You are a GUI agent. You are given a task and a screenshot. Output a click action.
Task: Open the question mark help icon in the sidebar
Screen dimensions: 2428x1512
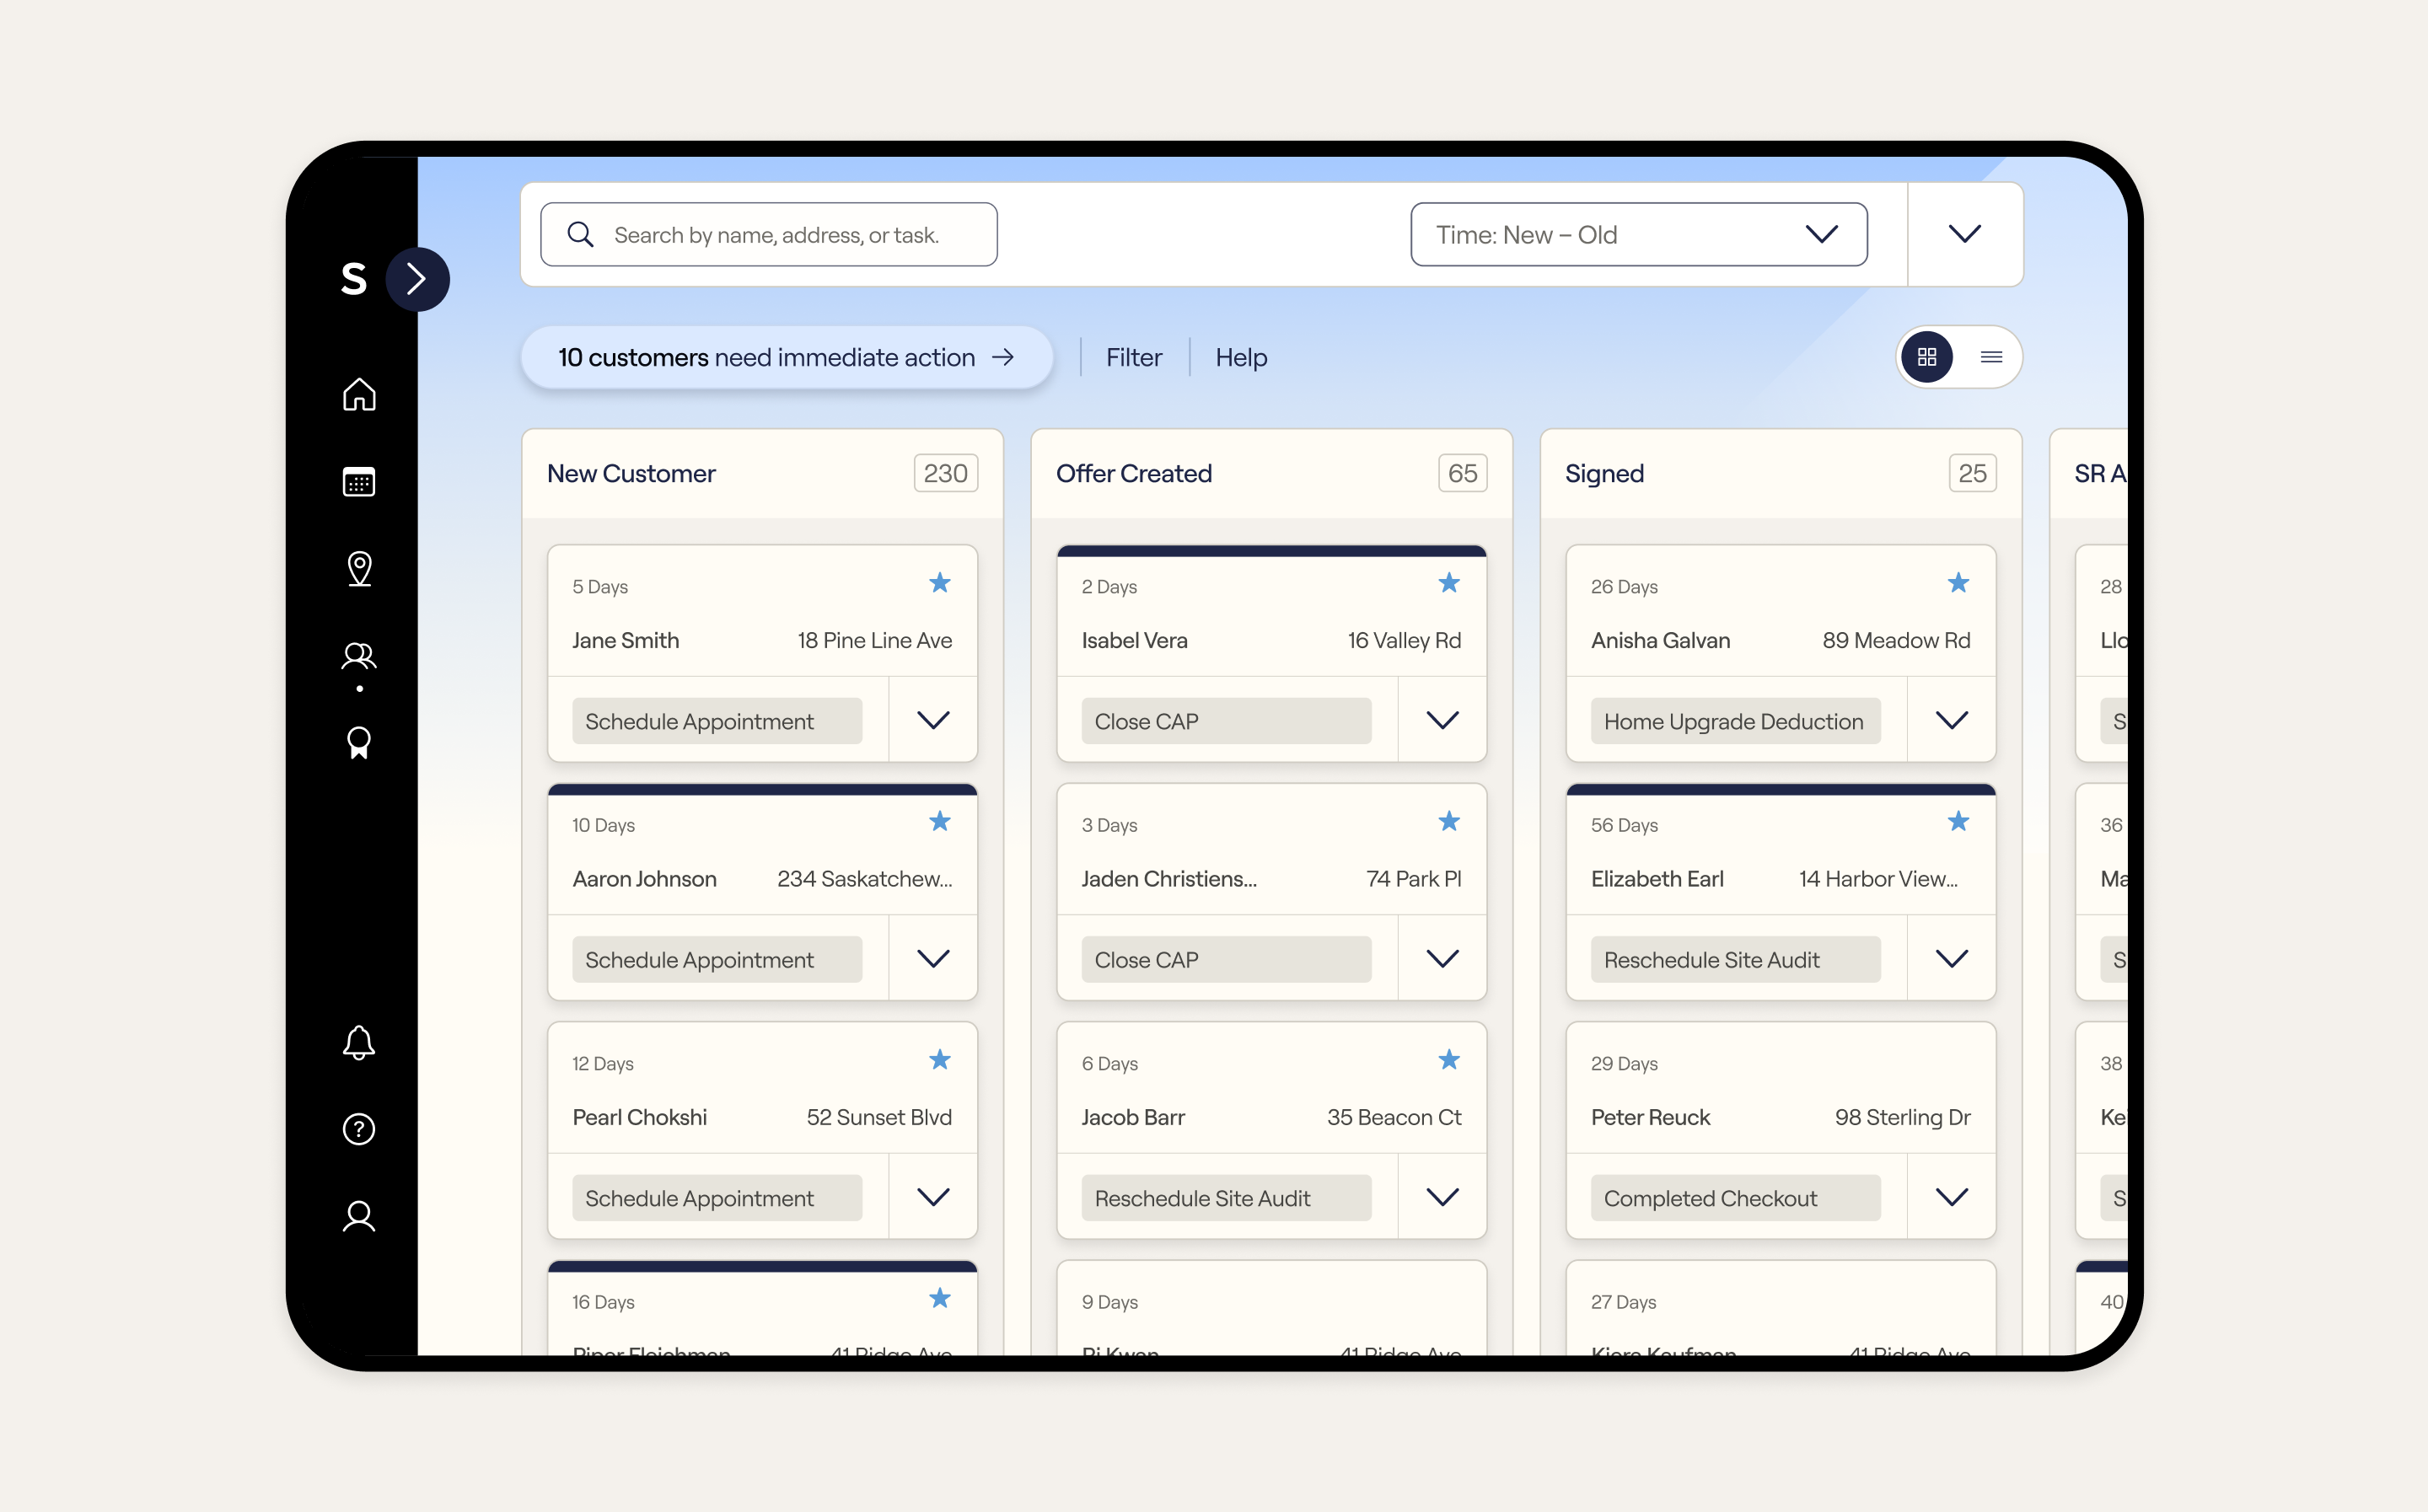(x=359, y=1129)
